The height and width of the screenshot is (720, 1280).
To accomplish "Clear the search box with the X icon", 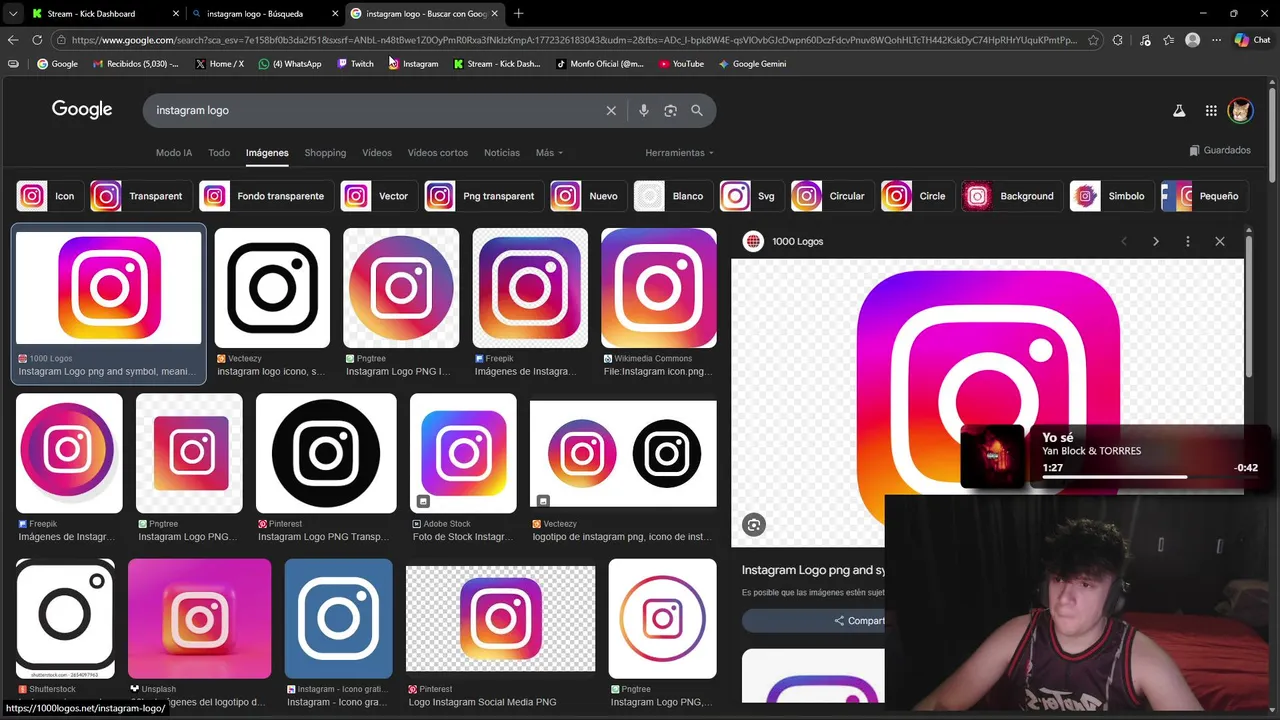I will [x=611, y=111].
